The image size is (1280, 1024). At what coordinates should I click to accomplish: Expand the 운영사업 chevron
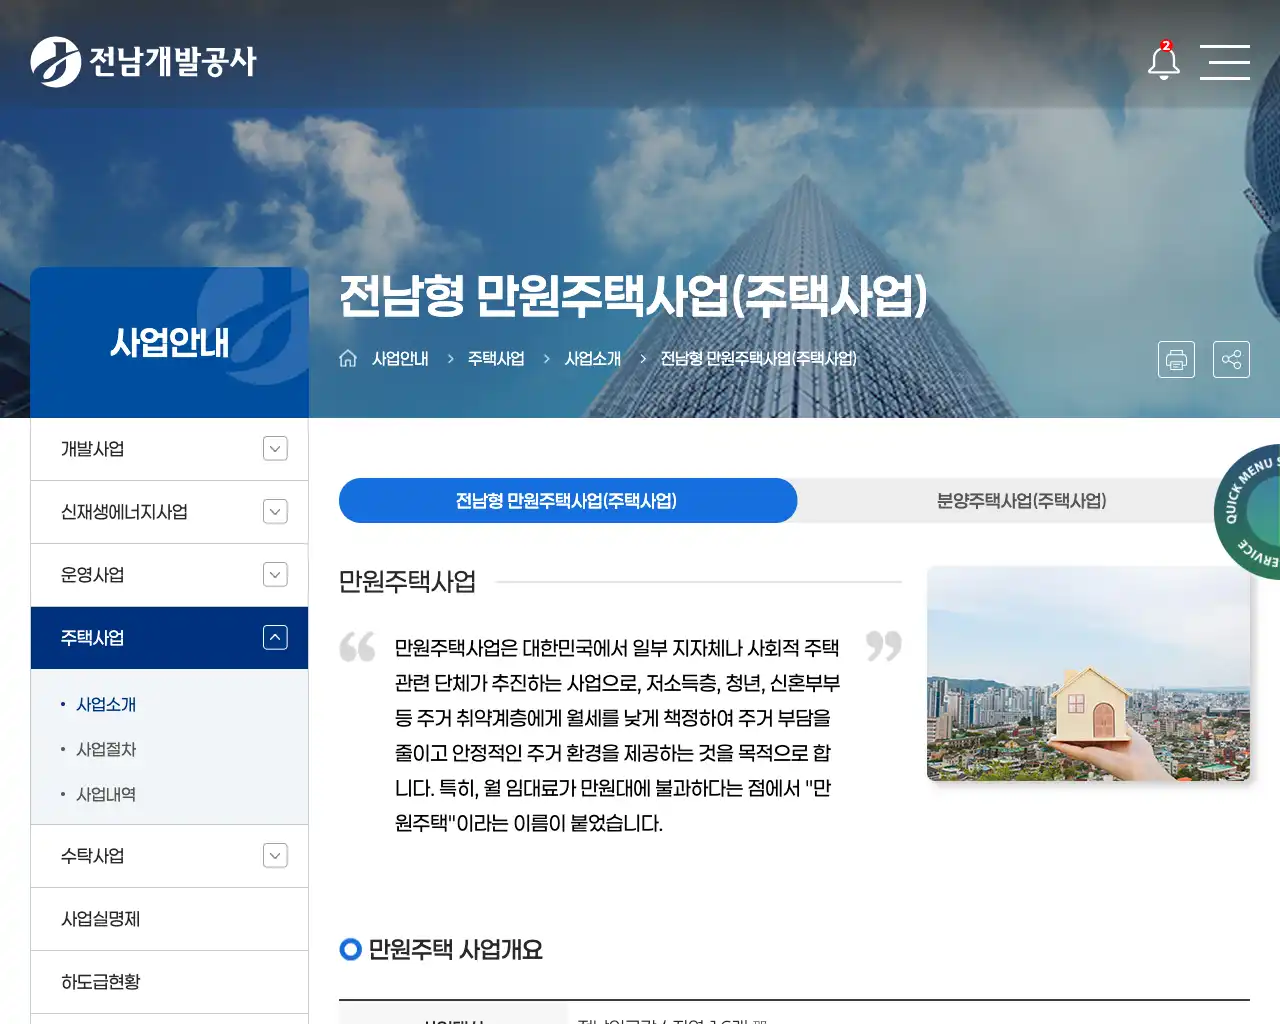(x=275, y=575)
